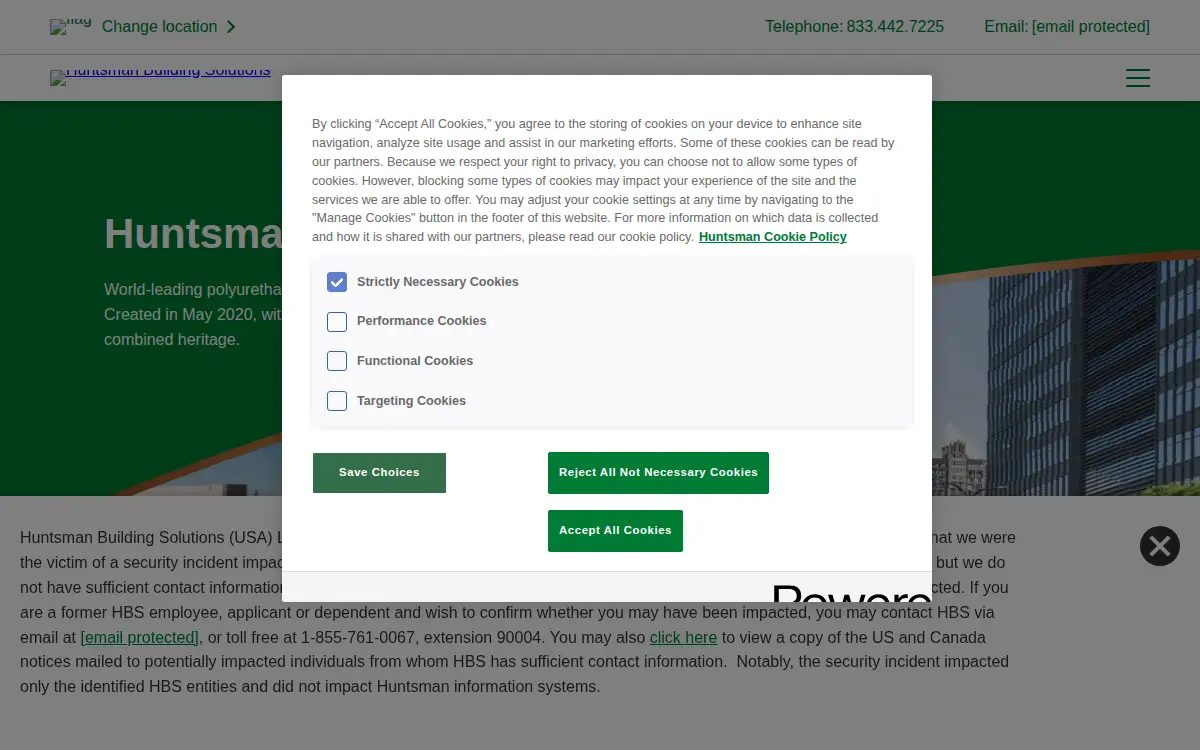
Task: Click Reject All Not Necessary Cookies
Action: [x=658, y=472]
